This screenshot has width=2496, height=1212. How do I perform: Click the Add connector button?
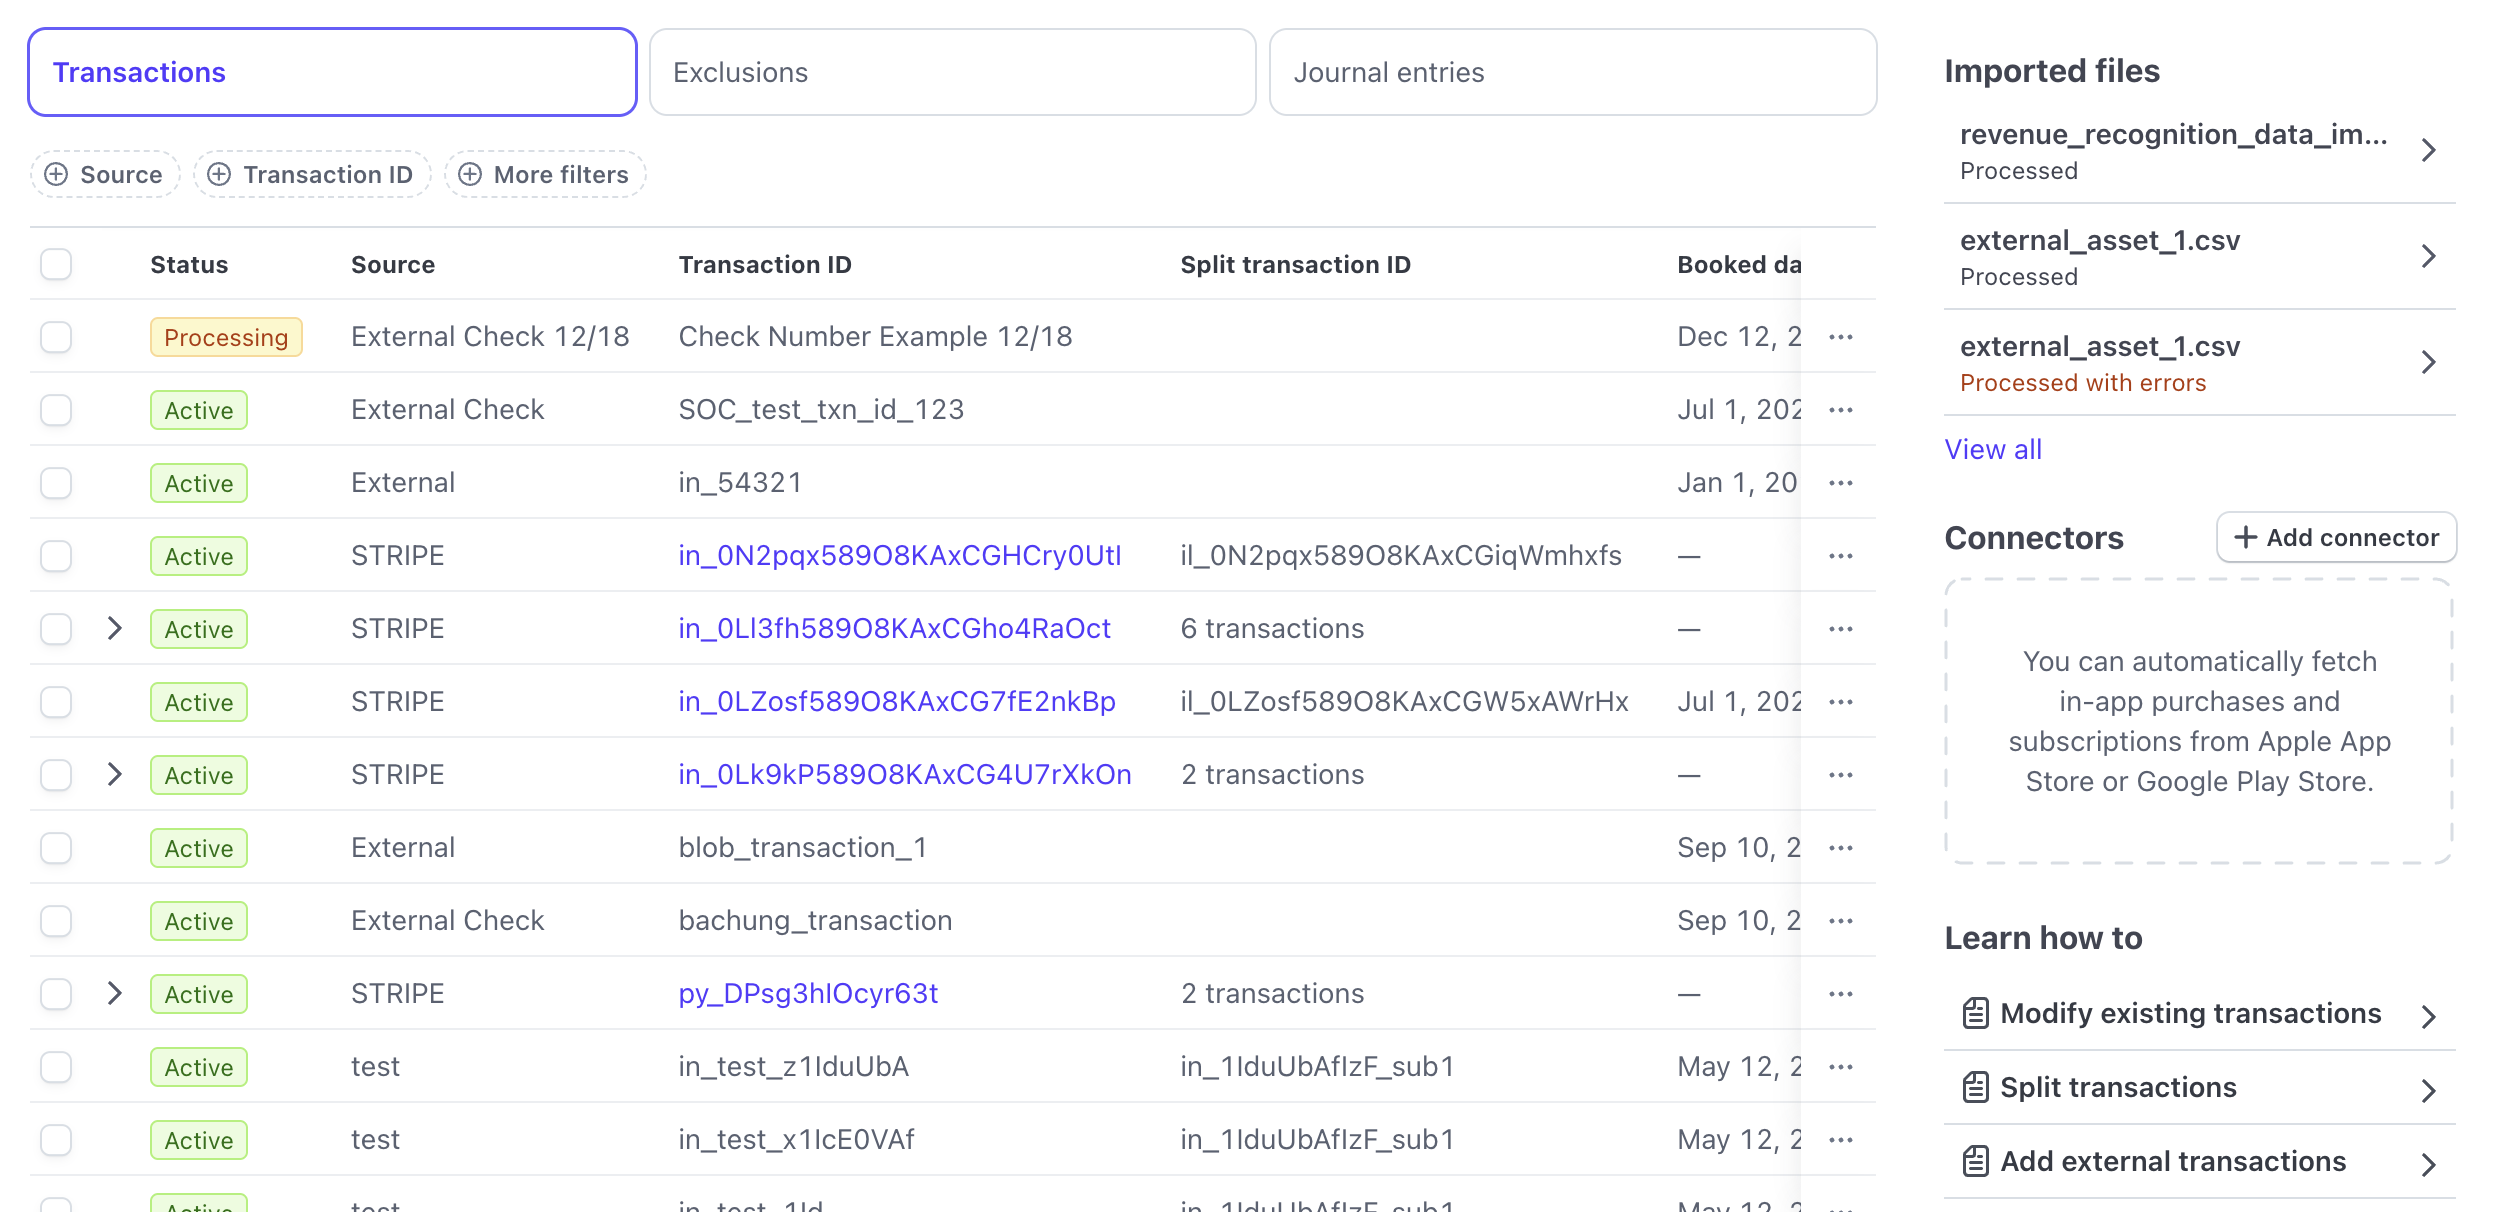tap(2336, 537)
